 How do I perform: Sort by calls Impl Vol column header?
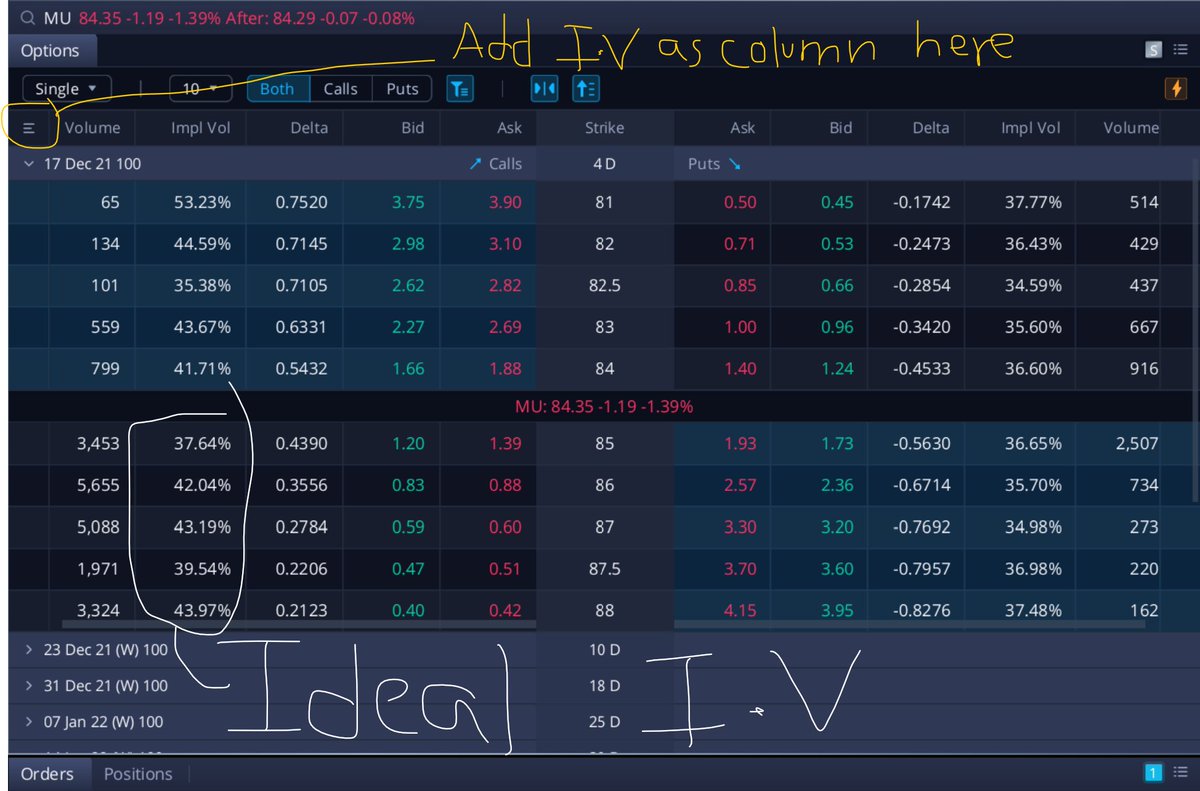pyautogui.click(x=201, y=128)
